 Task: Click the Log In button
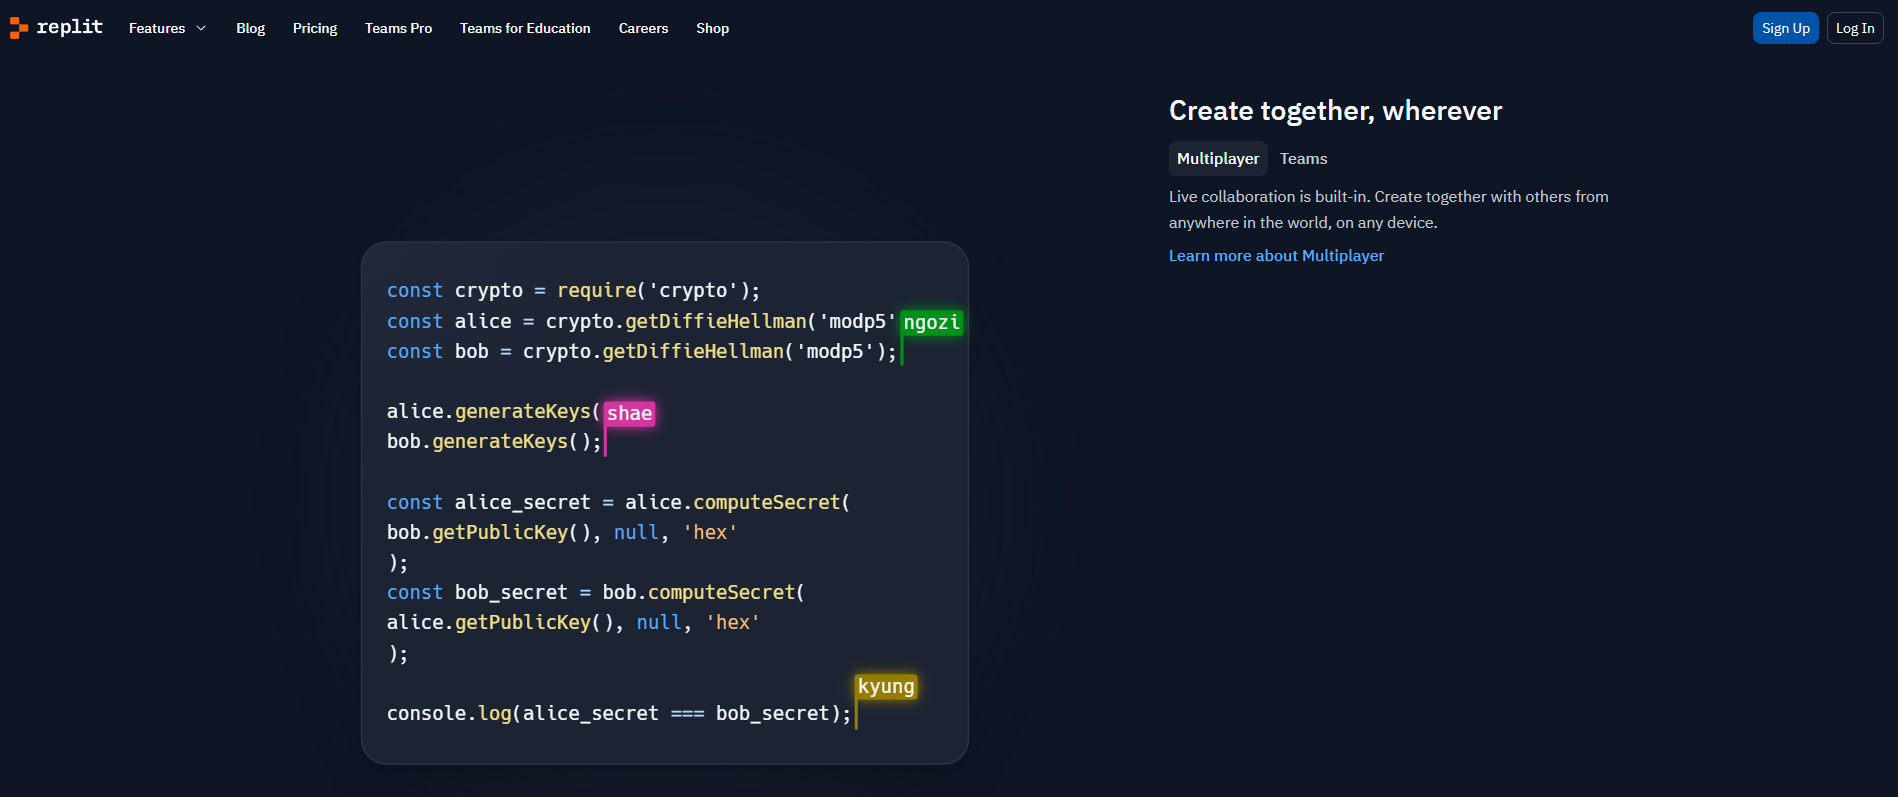[x=1854, y=28]
